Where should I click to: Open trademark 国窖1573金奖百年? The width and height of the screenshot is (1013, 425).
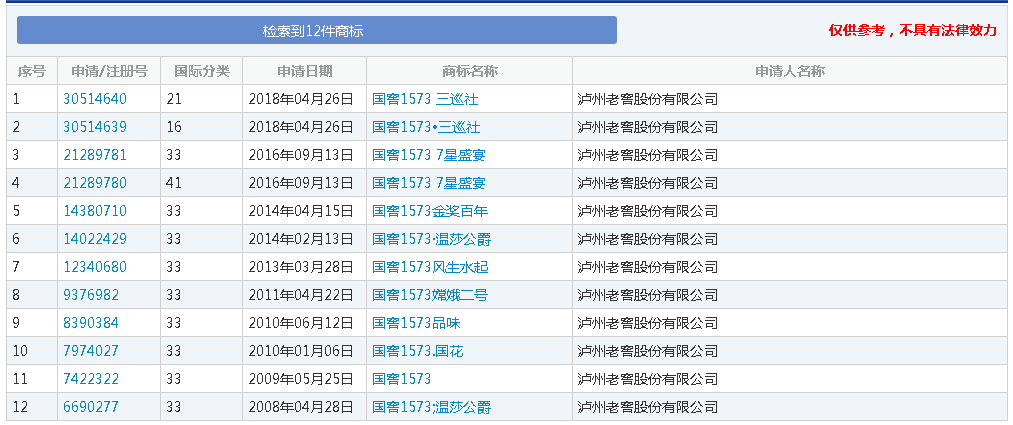[428, 211]
